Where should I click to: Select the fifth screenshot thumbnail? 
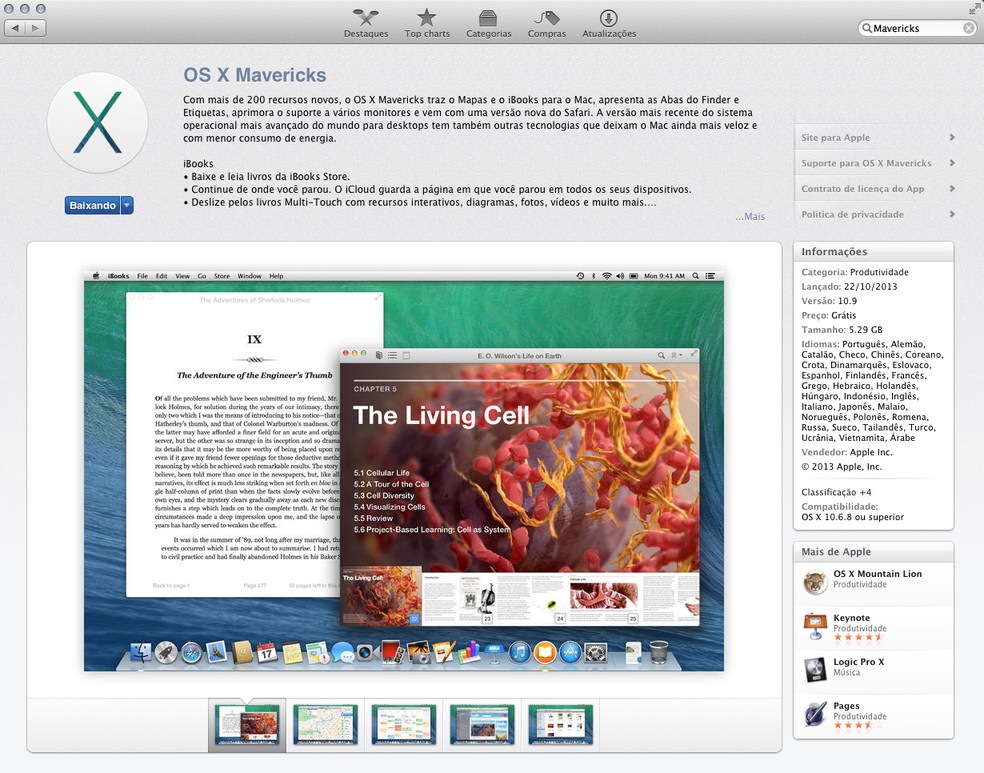pos(560,725)
